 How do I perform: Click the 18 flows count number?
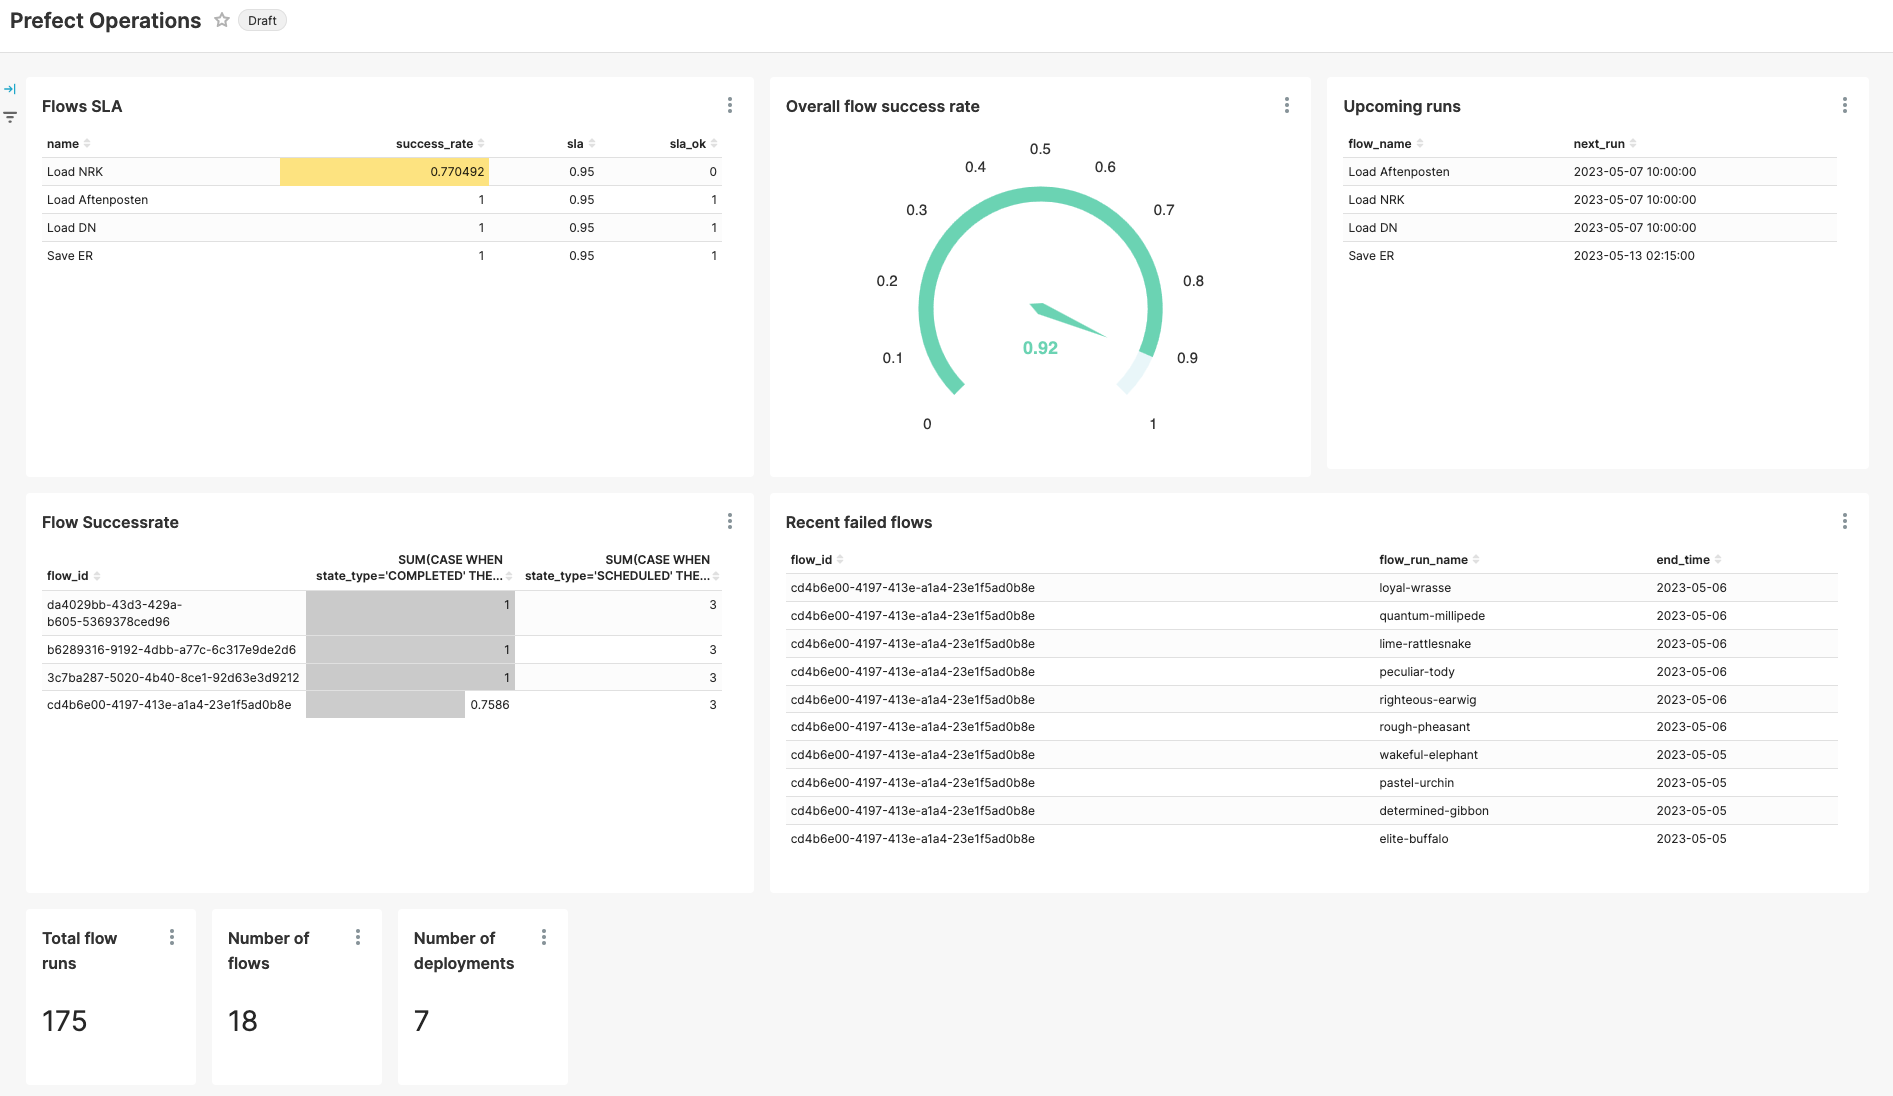tap(243, 1021)
